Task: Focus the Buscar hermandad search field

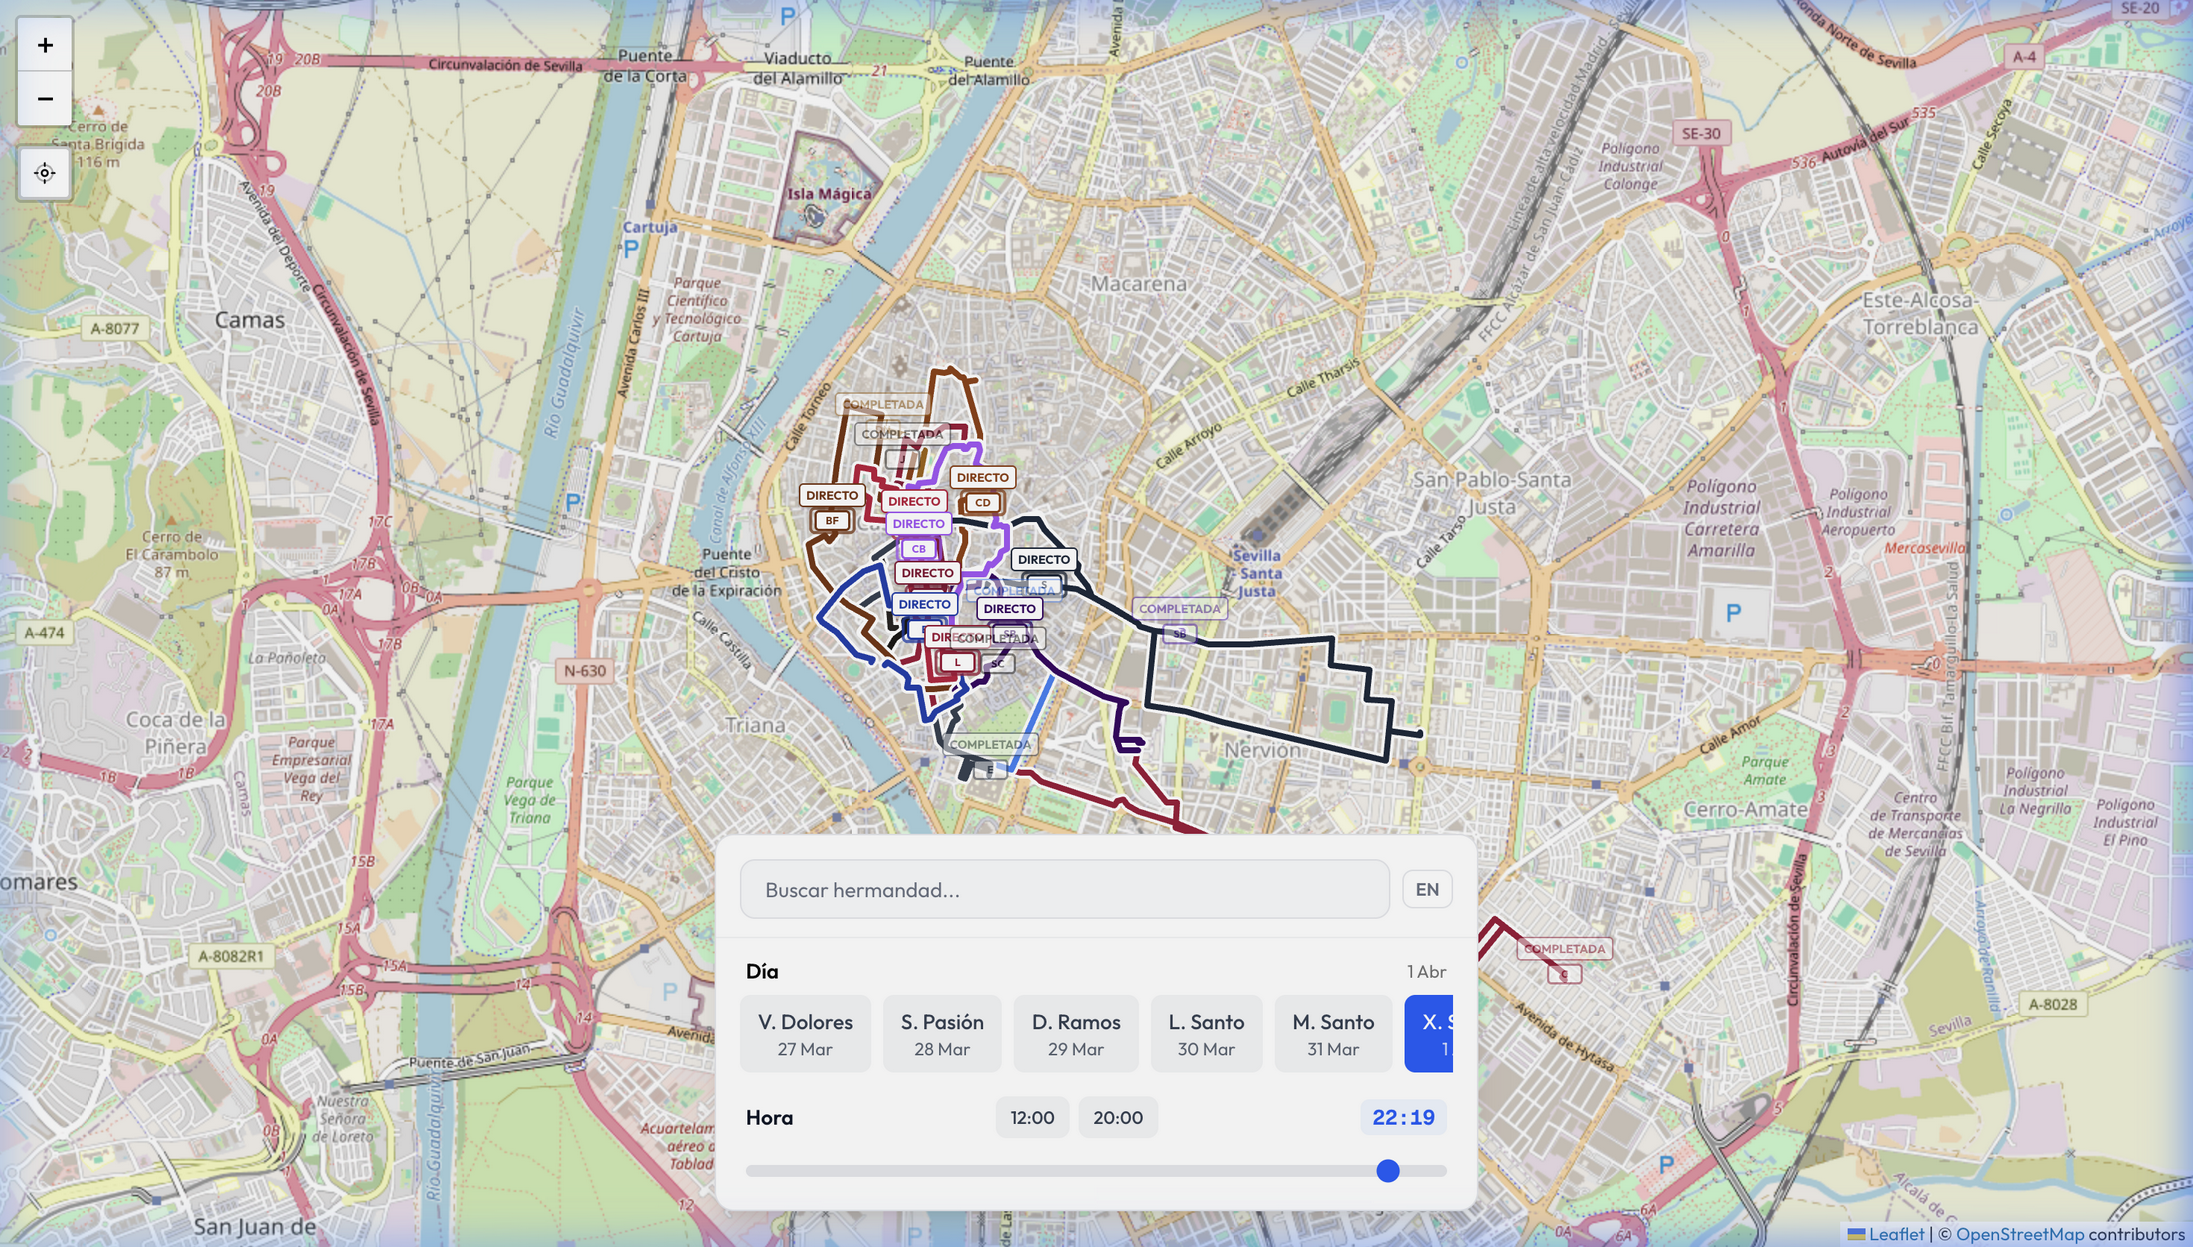Action: pos(1064,889)
